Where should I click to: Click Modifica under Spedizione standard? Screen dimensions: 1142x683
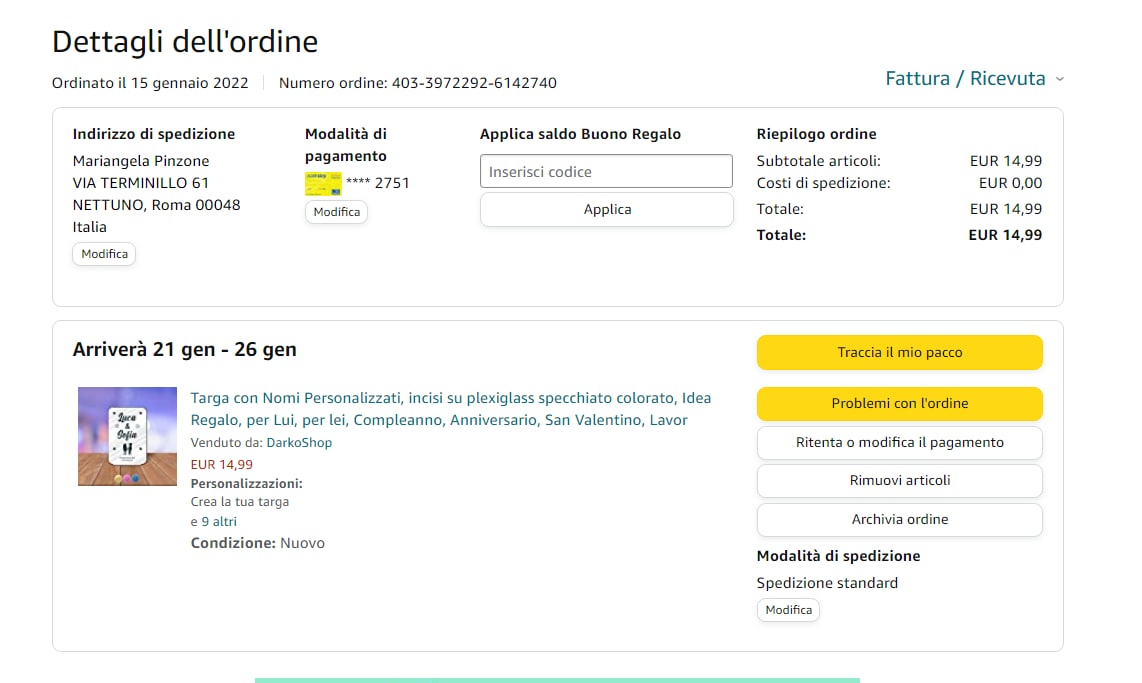coord(788,610)
